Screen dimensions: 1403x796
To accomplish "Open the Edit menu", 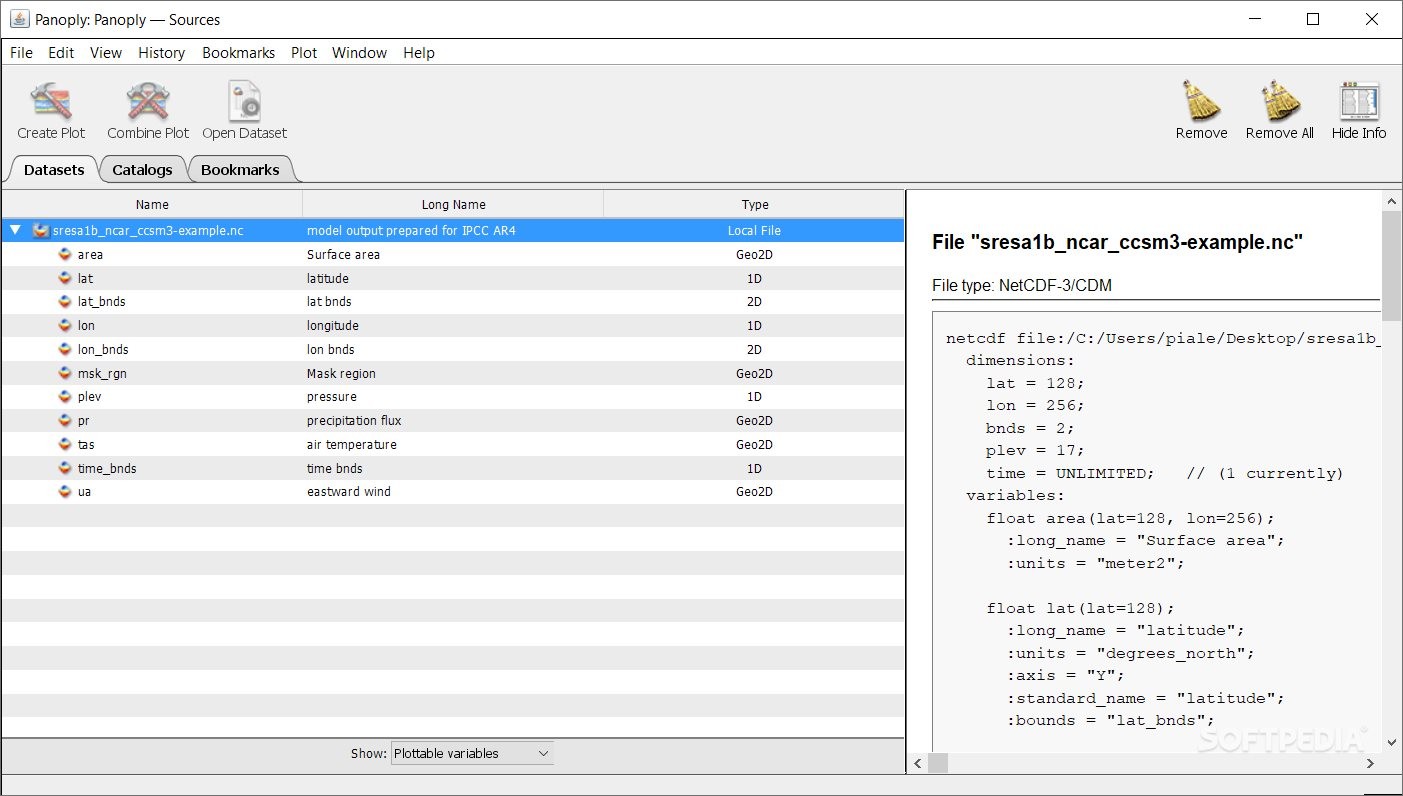I will 61,53.
